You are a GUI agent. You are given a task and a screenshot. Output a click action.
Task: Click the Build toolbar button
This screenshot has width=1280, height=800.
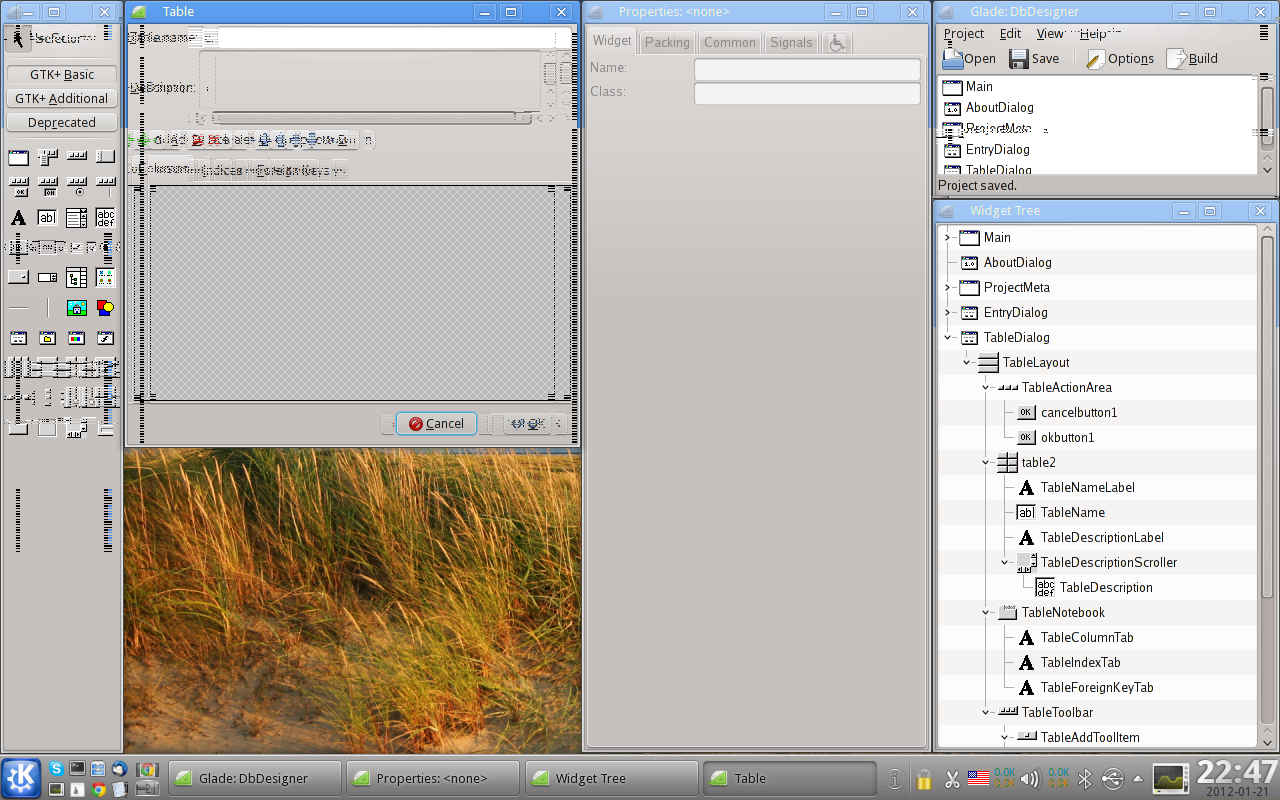1192,59
